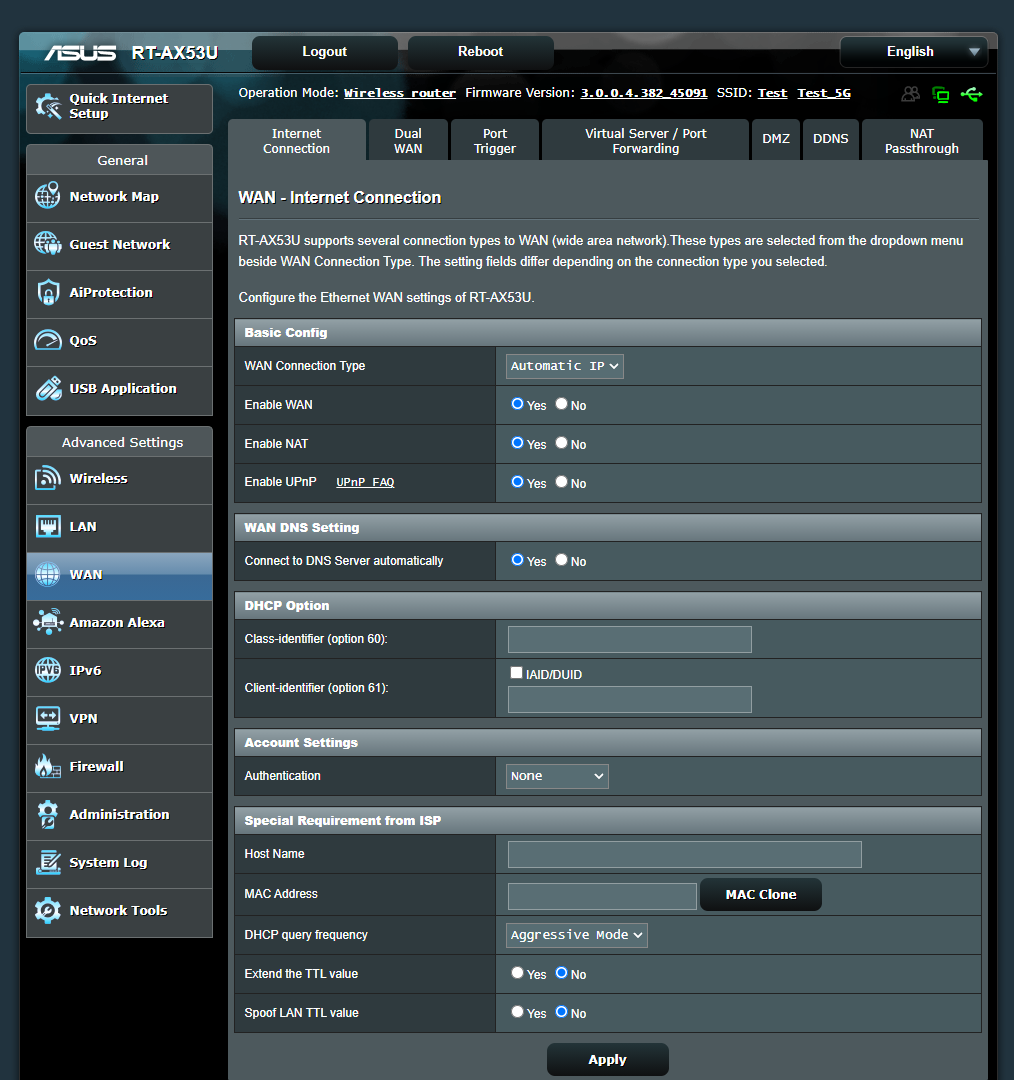Open the IPv6 settings icon
The image size is (1014, 1080).
(x=48, y=670)
